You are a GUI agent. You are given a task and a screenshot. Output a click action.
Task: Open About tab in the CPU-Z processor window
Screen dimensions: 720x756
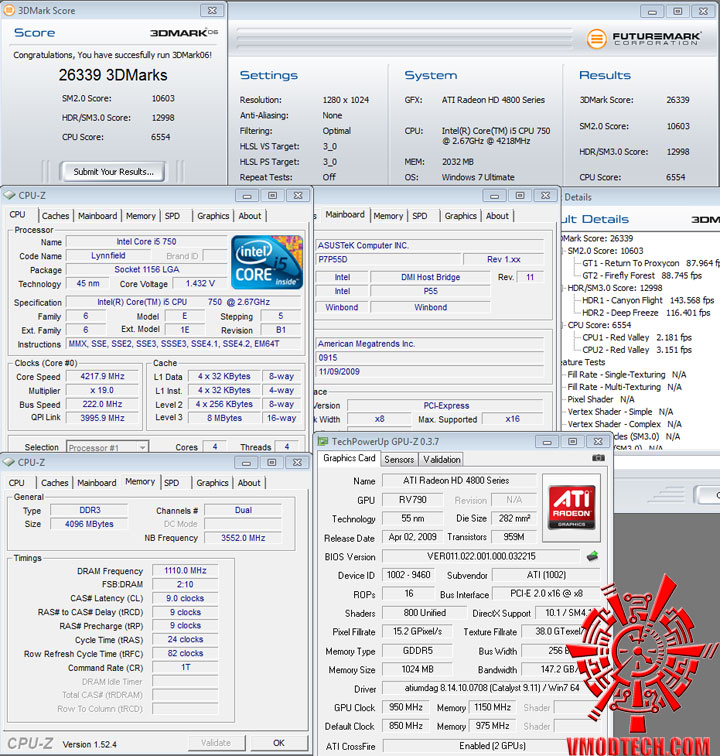[x=250, y=216]
